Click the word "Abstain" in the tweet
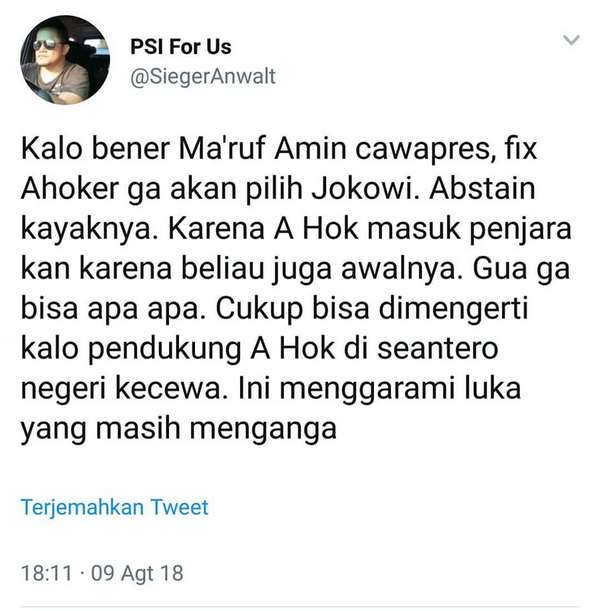 (482, 189)
